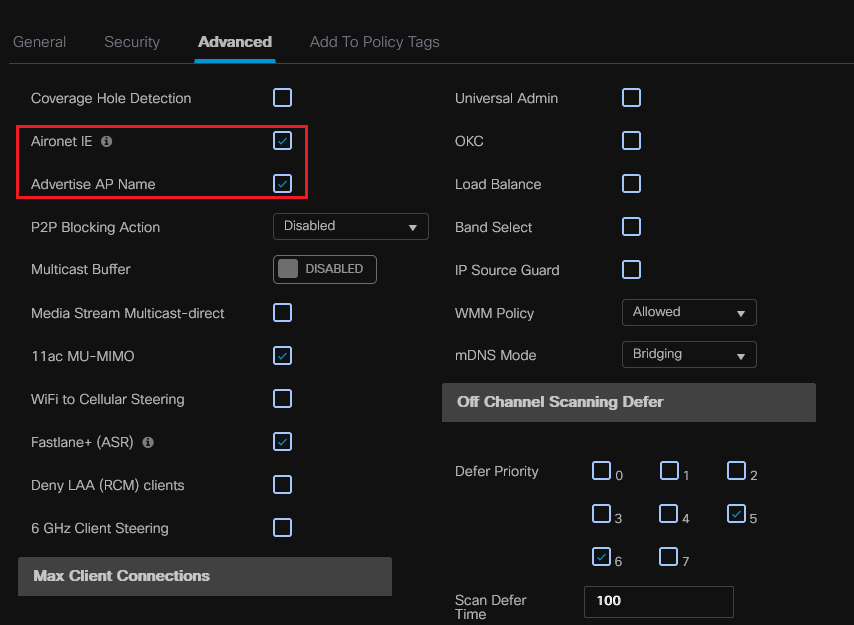Check the Load Balance option
The height and width of the screenshot is (625, 854).
631,183
